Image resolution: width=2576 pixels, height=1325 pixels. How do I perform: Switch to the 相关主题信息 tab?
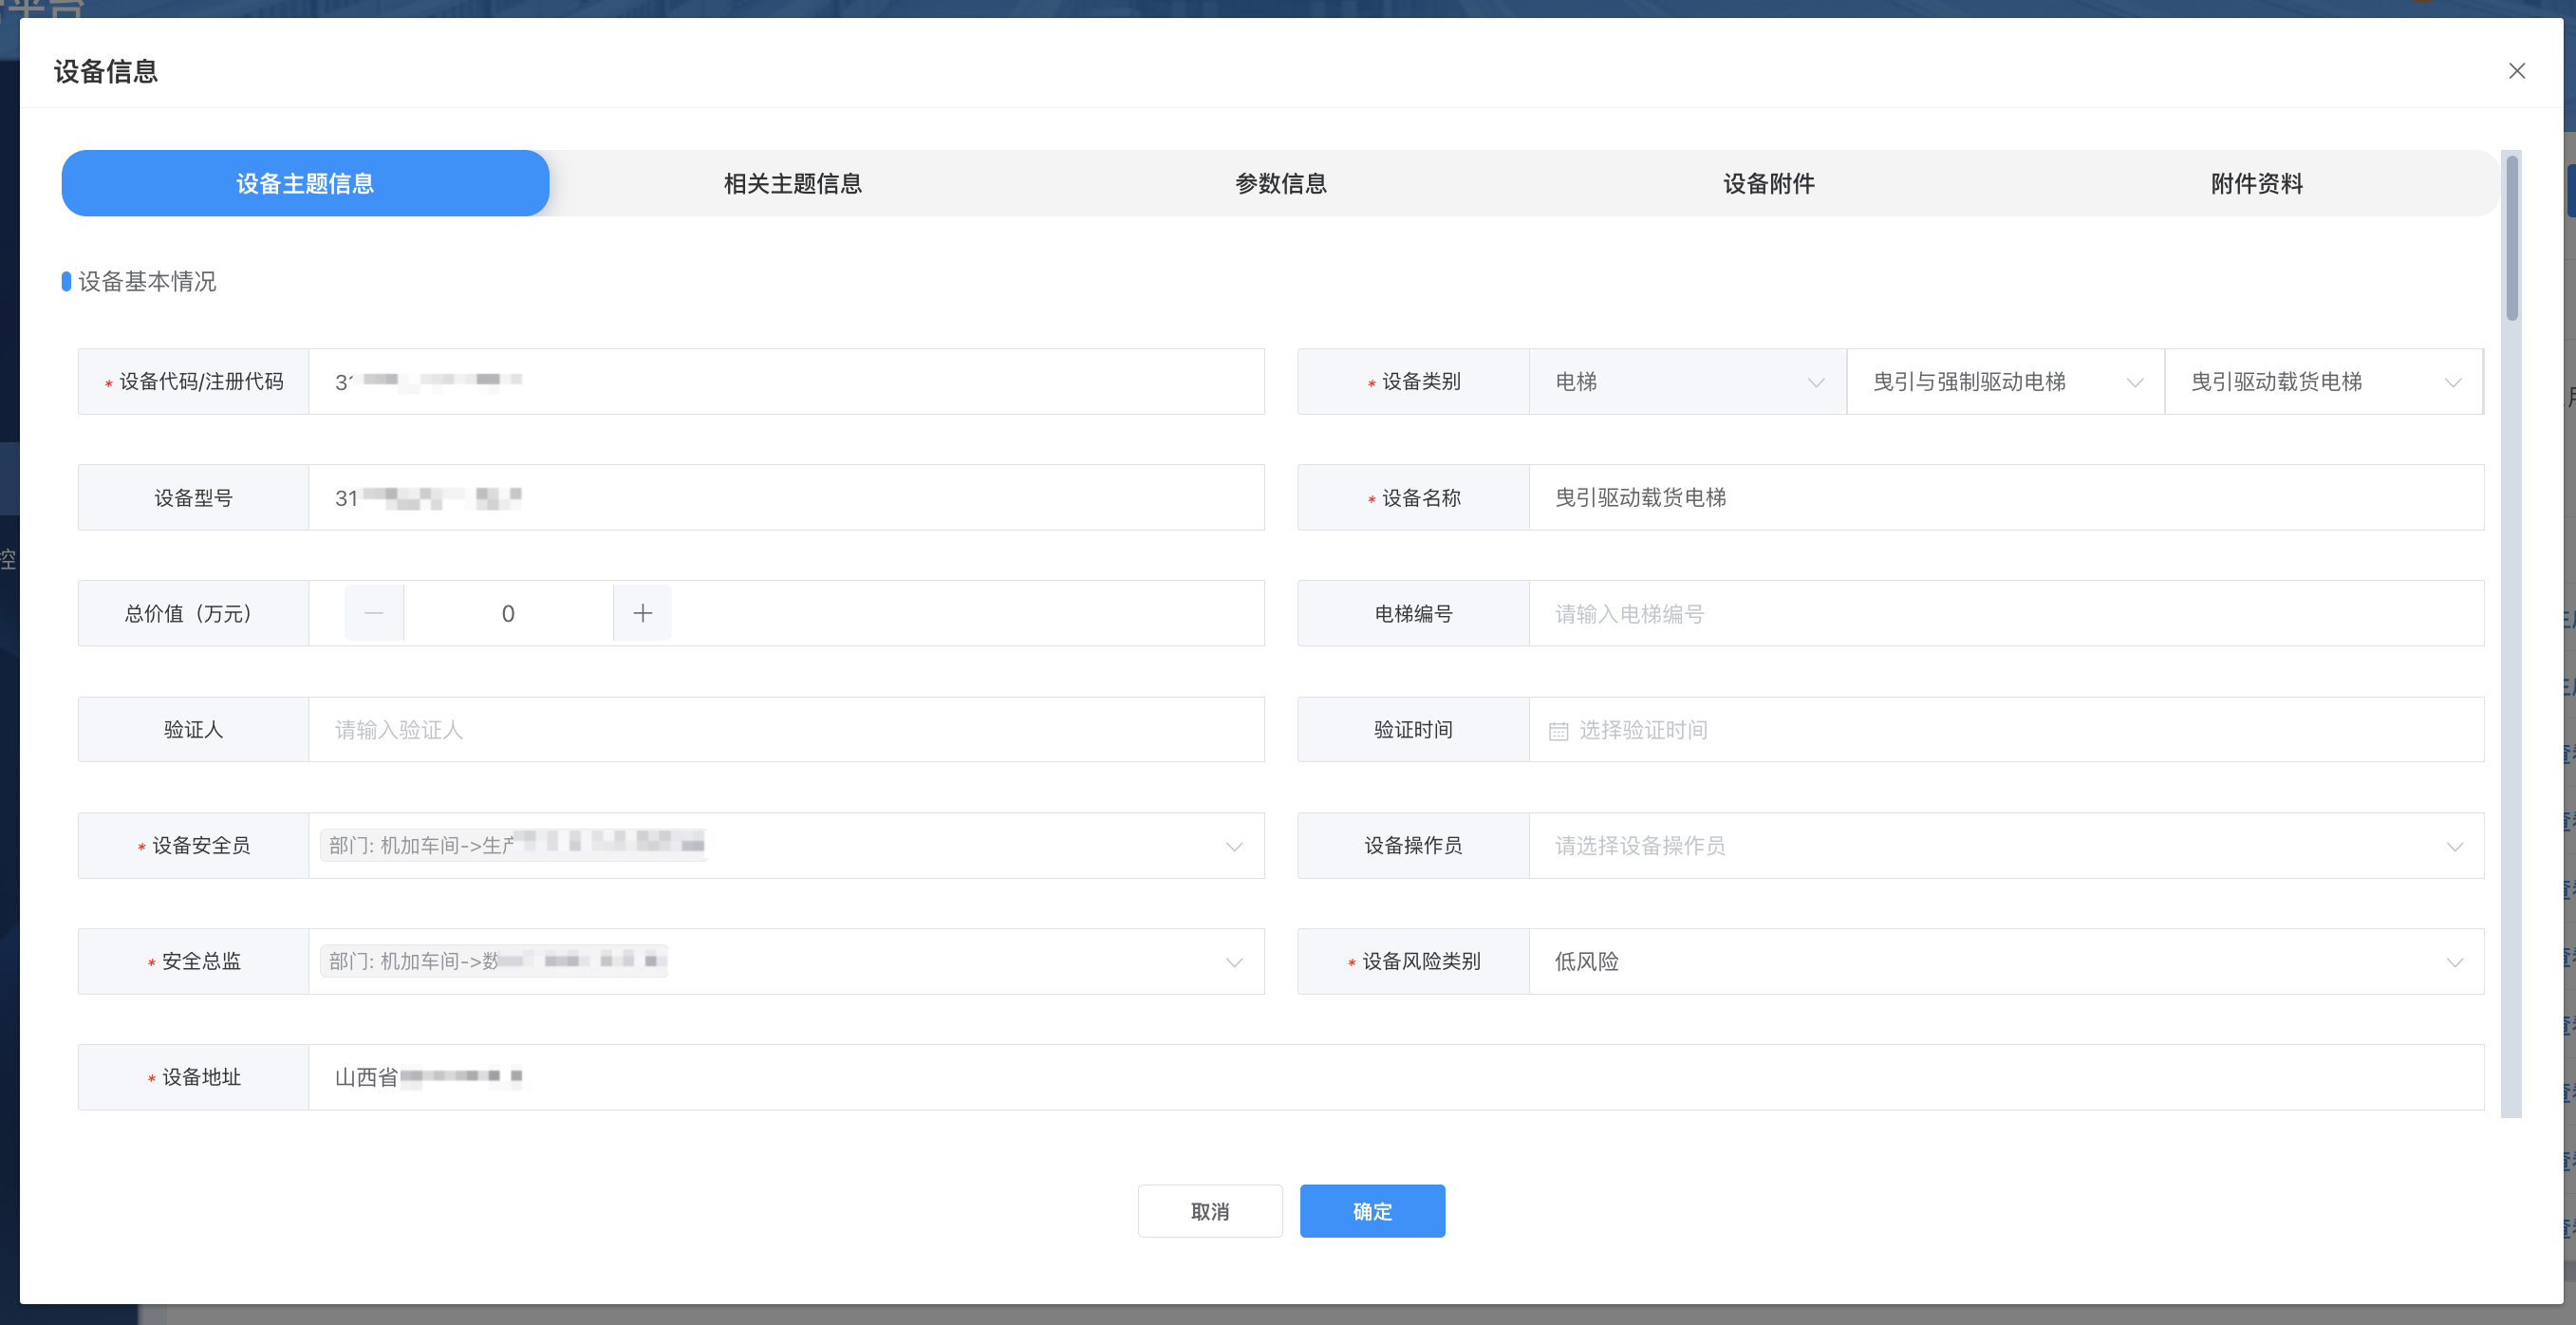tap(792, 184)
